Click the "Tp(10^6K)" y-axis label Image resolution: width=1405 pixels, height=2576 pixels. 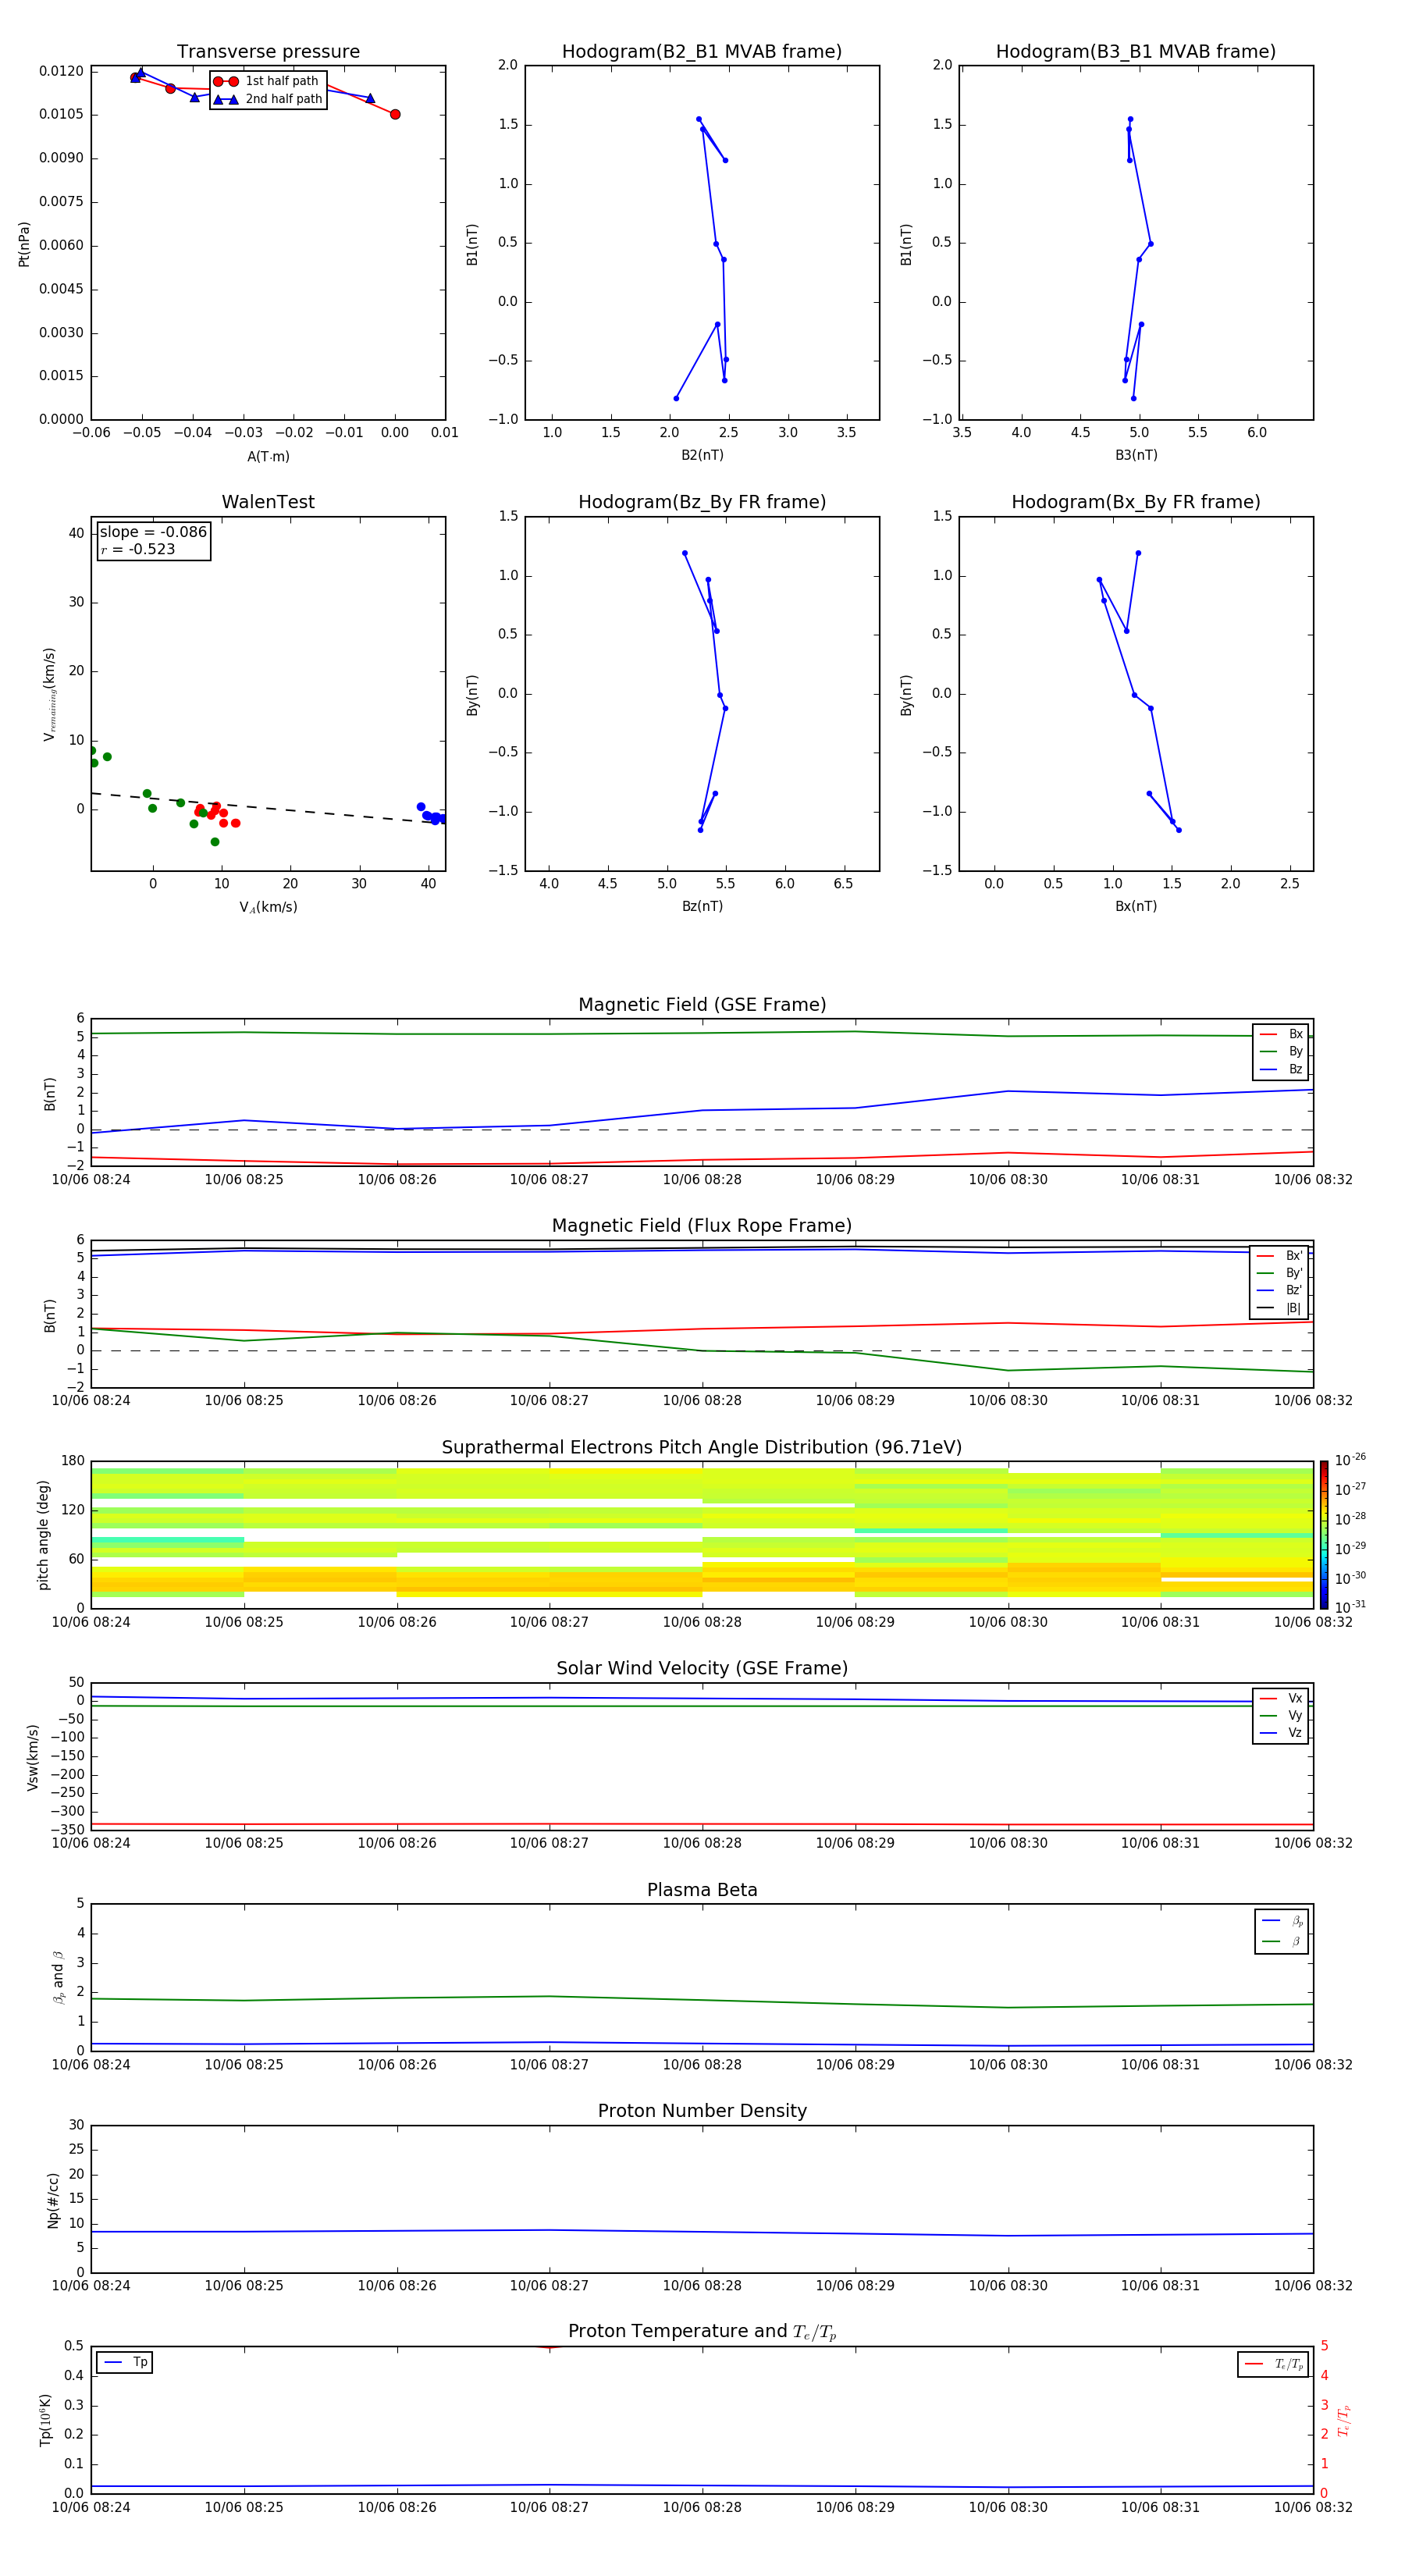coord(45,2420)
